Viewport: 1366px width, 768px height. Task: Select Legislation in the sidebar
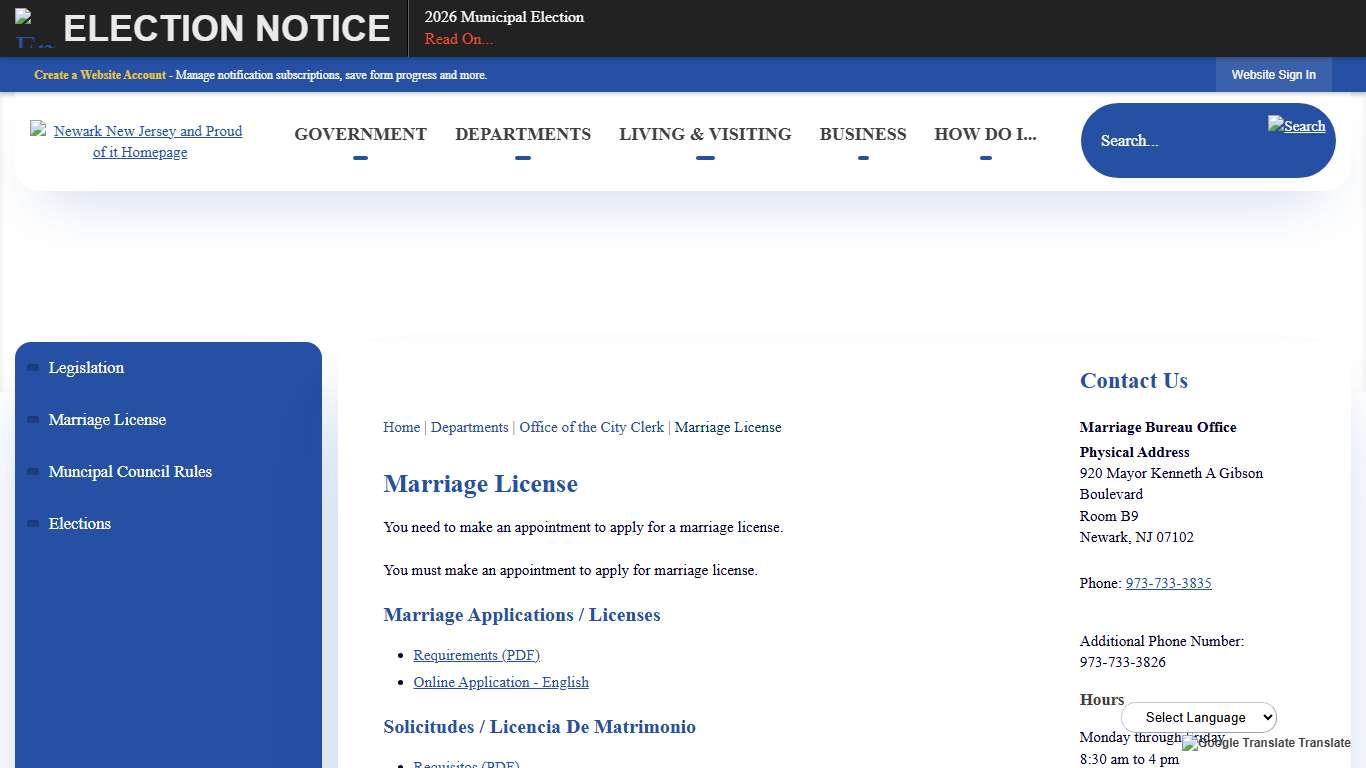tap(86, 368)
